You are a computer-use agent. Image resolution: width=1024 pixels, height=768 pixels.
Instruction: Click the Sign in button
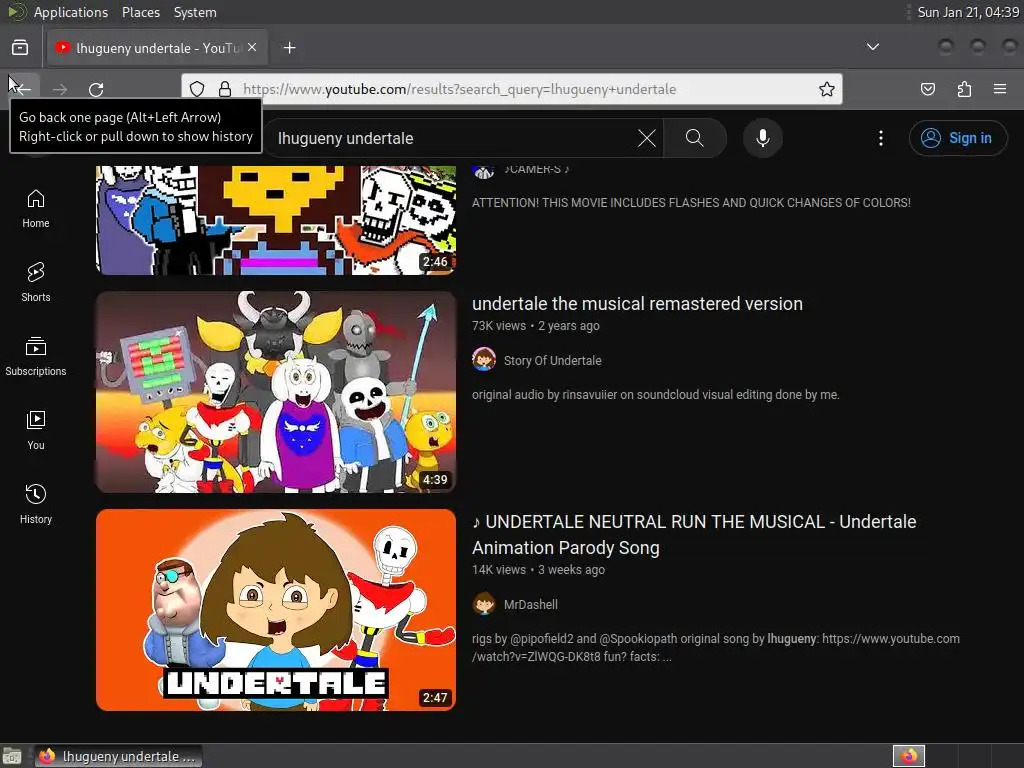pos(958,138)
